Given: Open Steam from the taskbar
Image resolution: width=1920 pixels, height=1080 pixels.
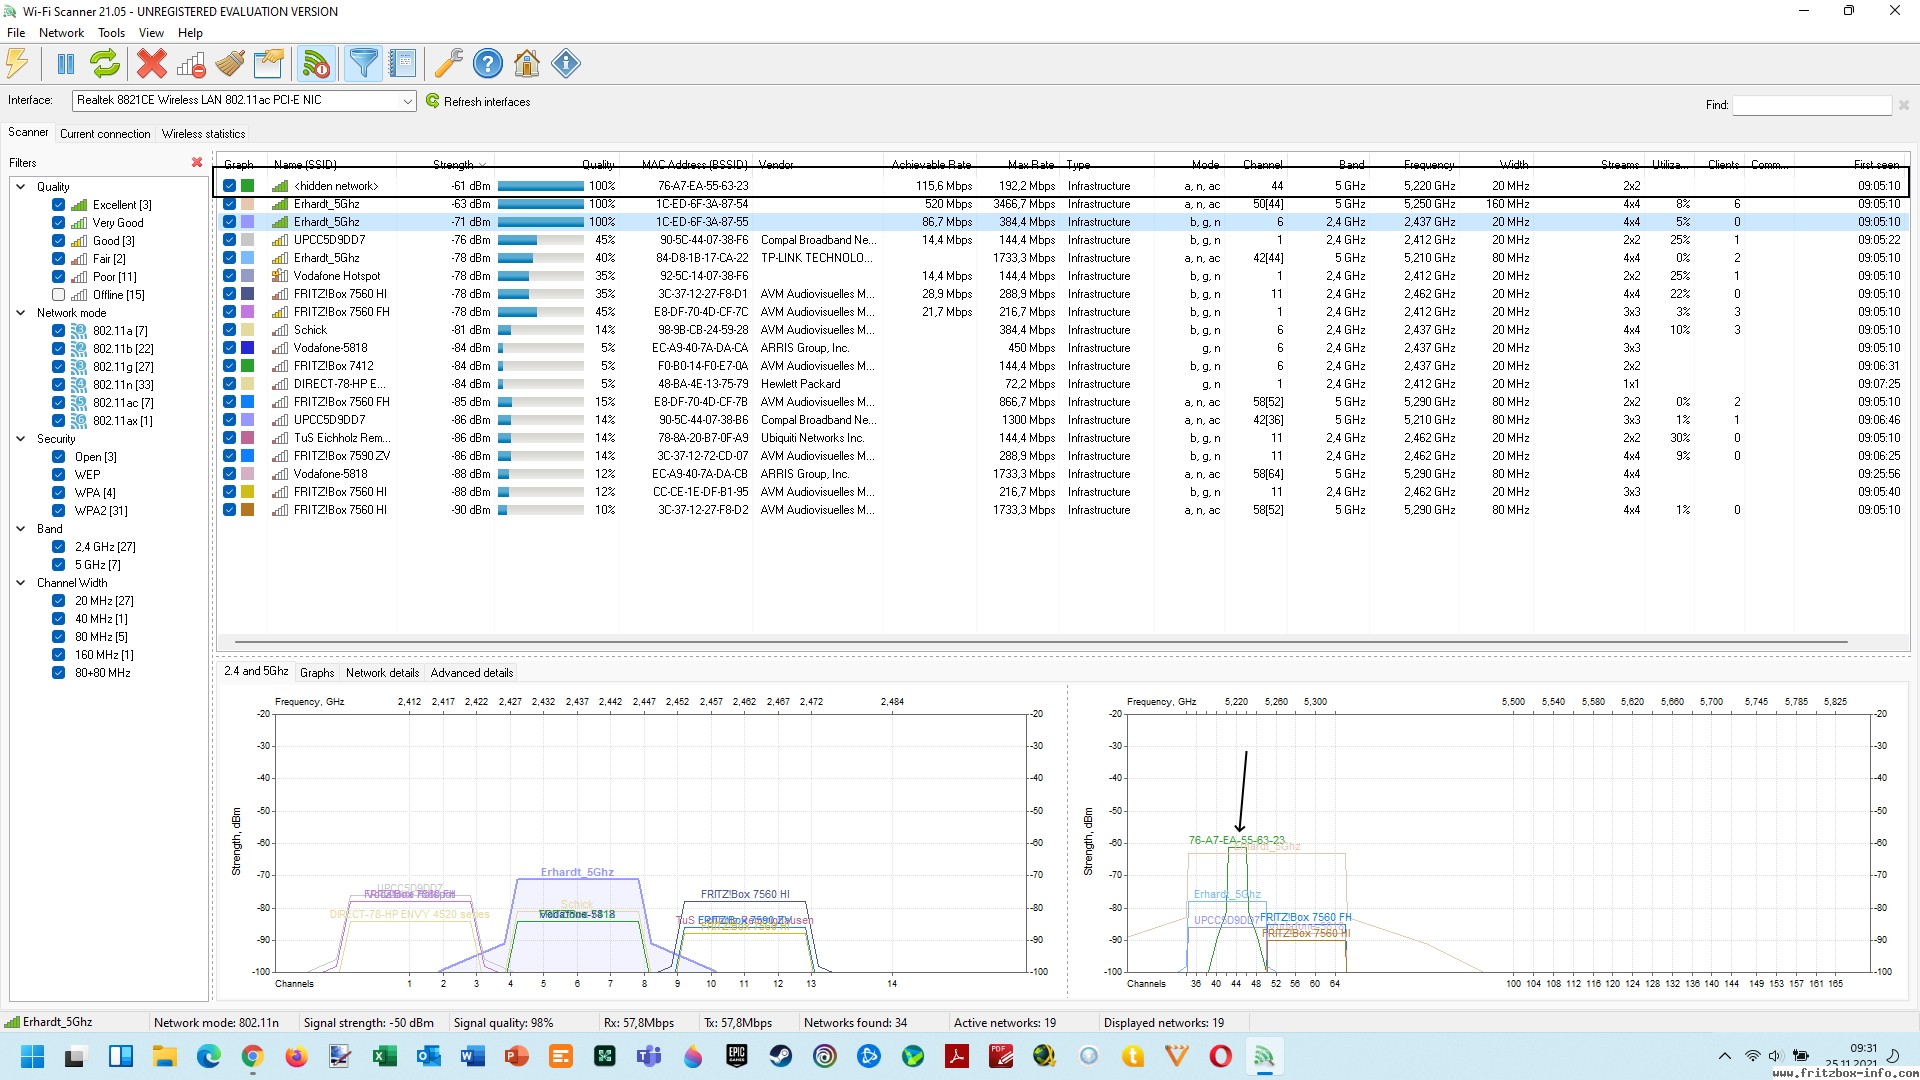Looking at the screenshot, I should coord(780,1056).
